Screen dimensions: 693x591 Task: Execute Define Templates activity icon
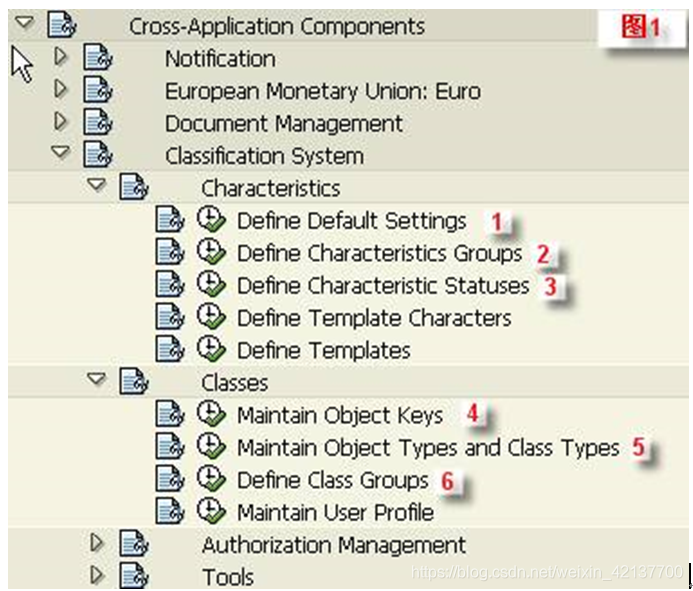211,348
